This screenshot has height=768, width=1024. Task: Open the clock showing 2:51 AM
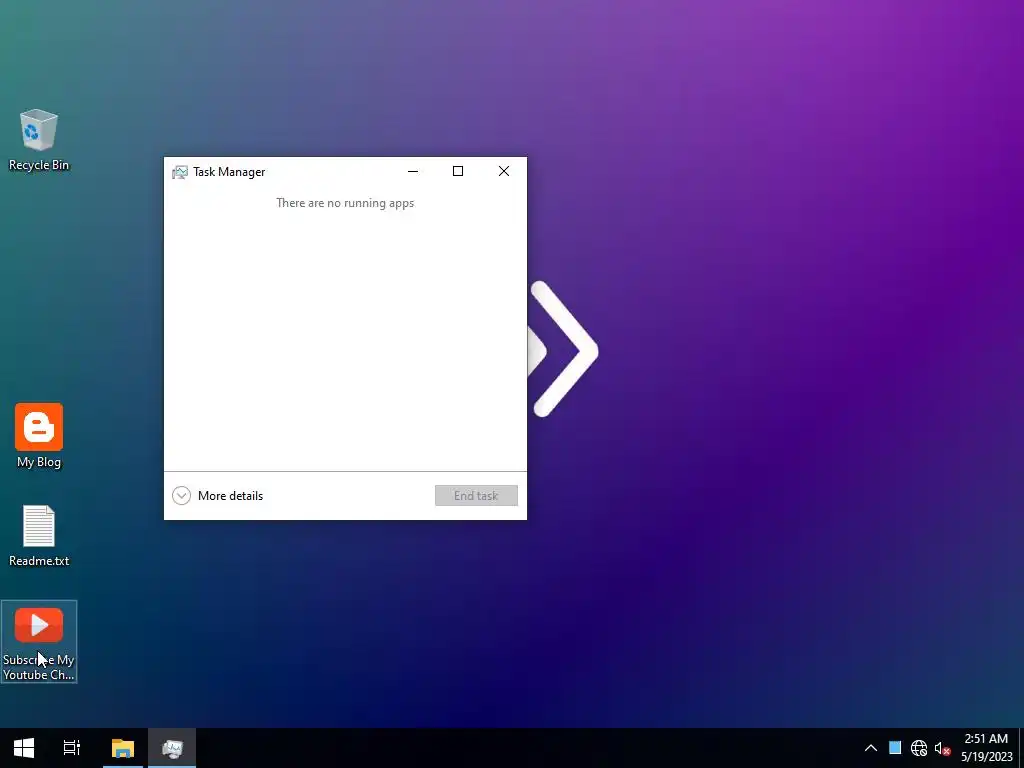click(986, 748)
